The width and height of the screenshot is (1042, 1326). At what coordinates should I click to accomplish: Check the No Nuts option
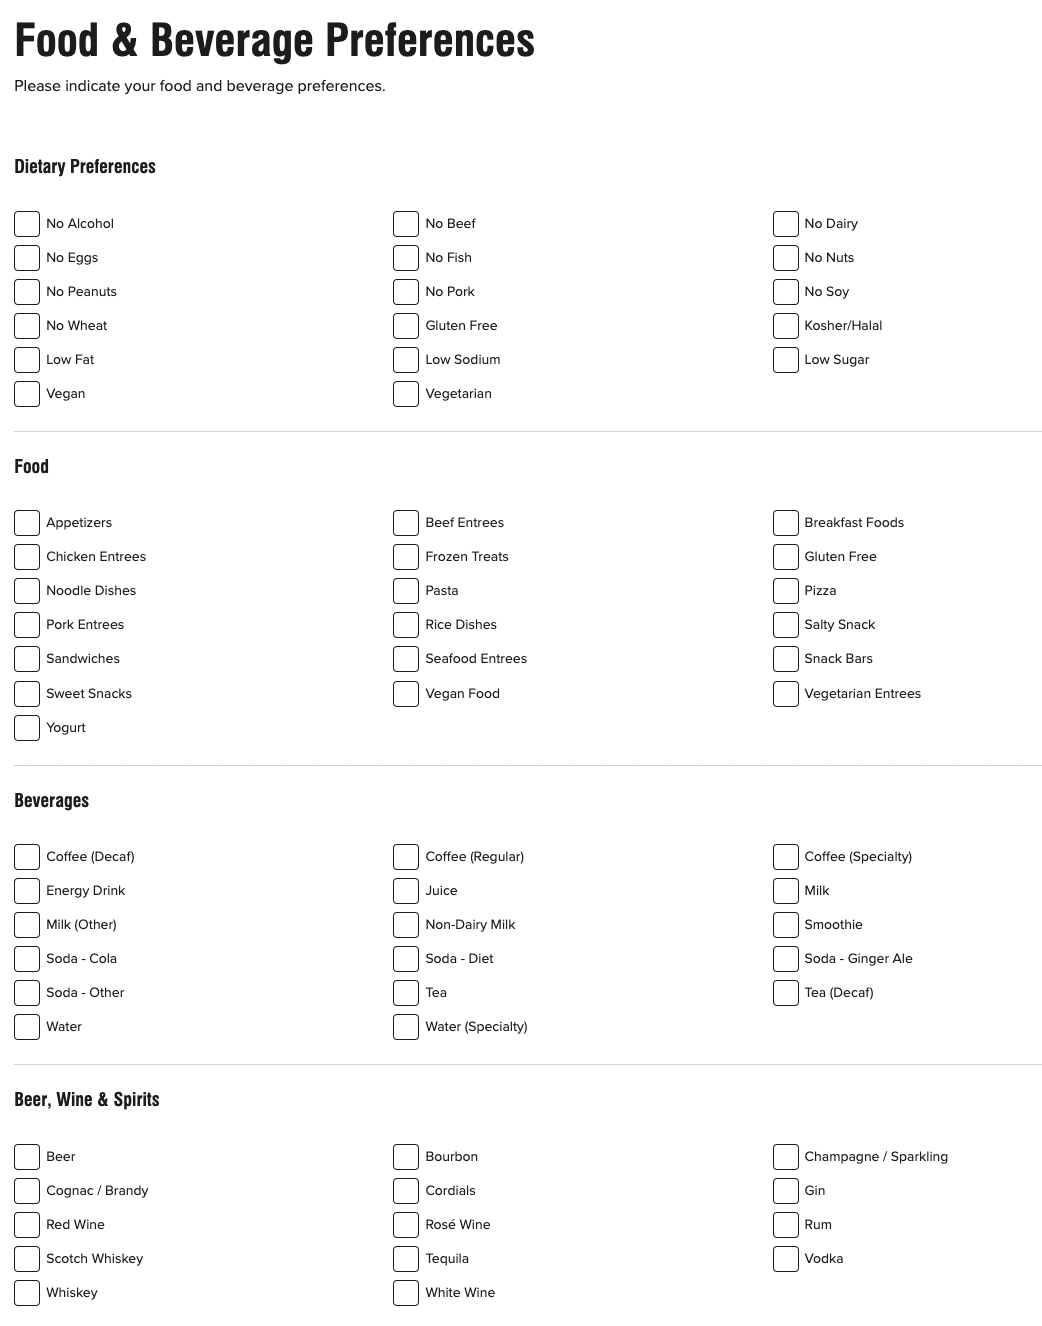[x=785, y=257]
